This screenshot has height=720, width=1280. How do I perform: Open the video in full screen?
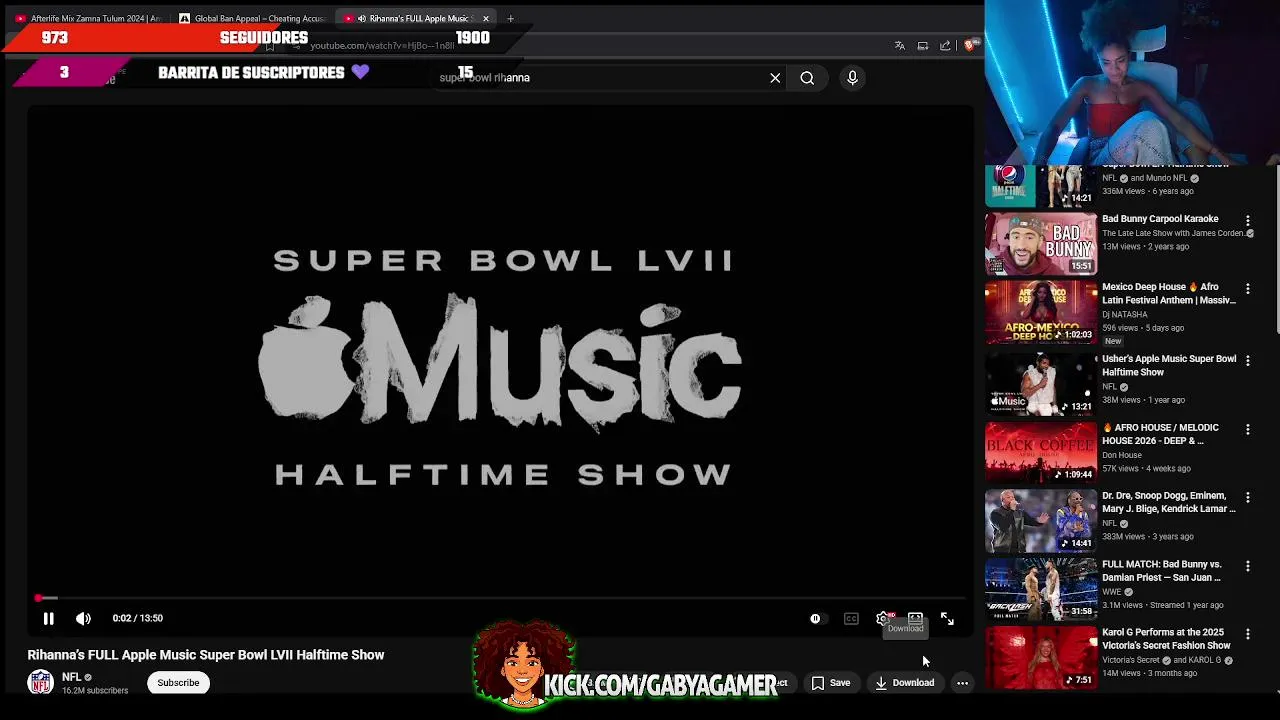pos(947,618)
